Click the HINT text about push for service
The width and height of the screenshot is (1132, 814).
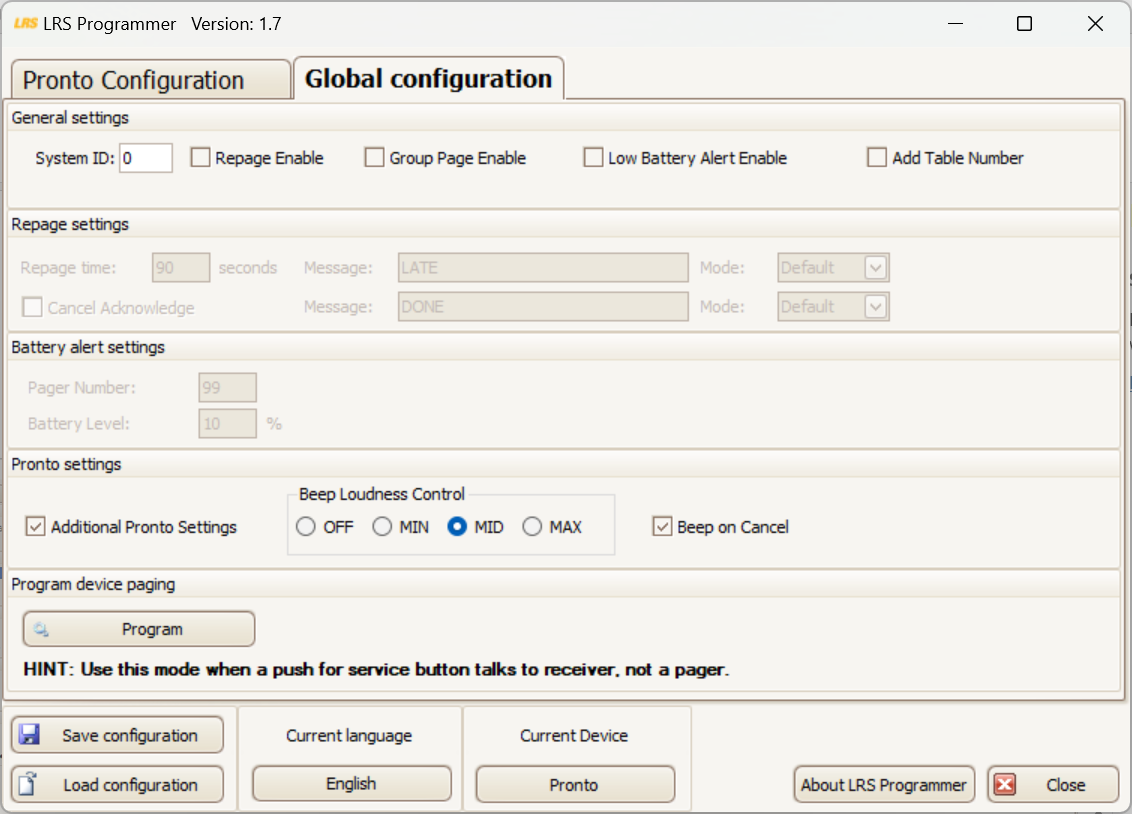click(x=376, y=670)
